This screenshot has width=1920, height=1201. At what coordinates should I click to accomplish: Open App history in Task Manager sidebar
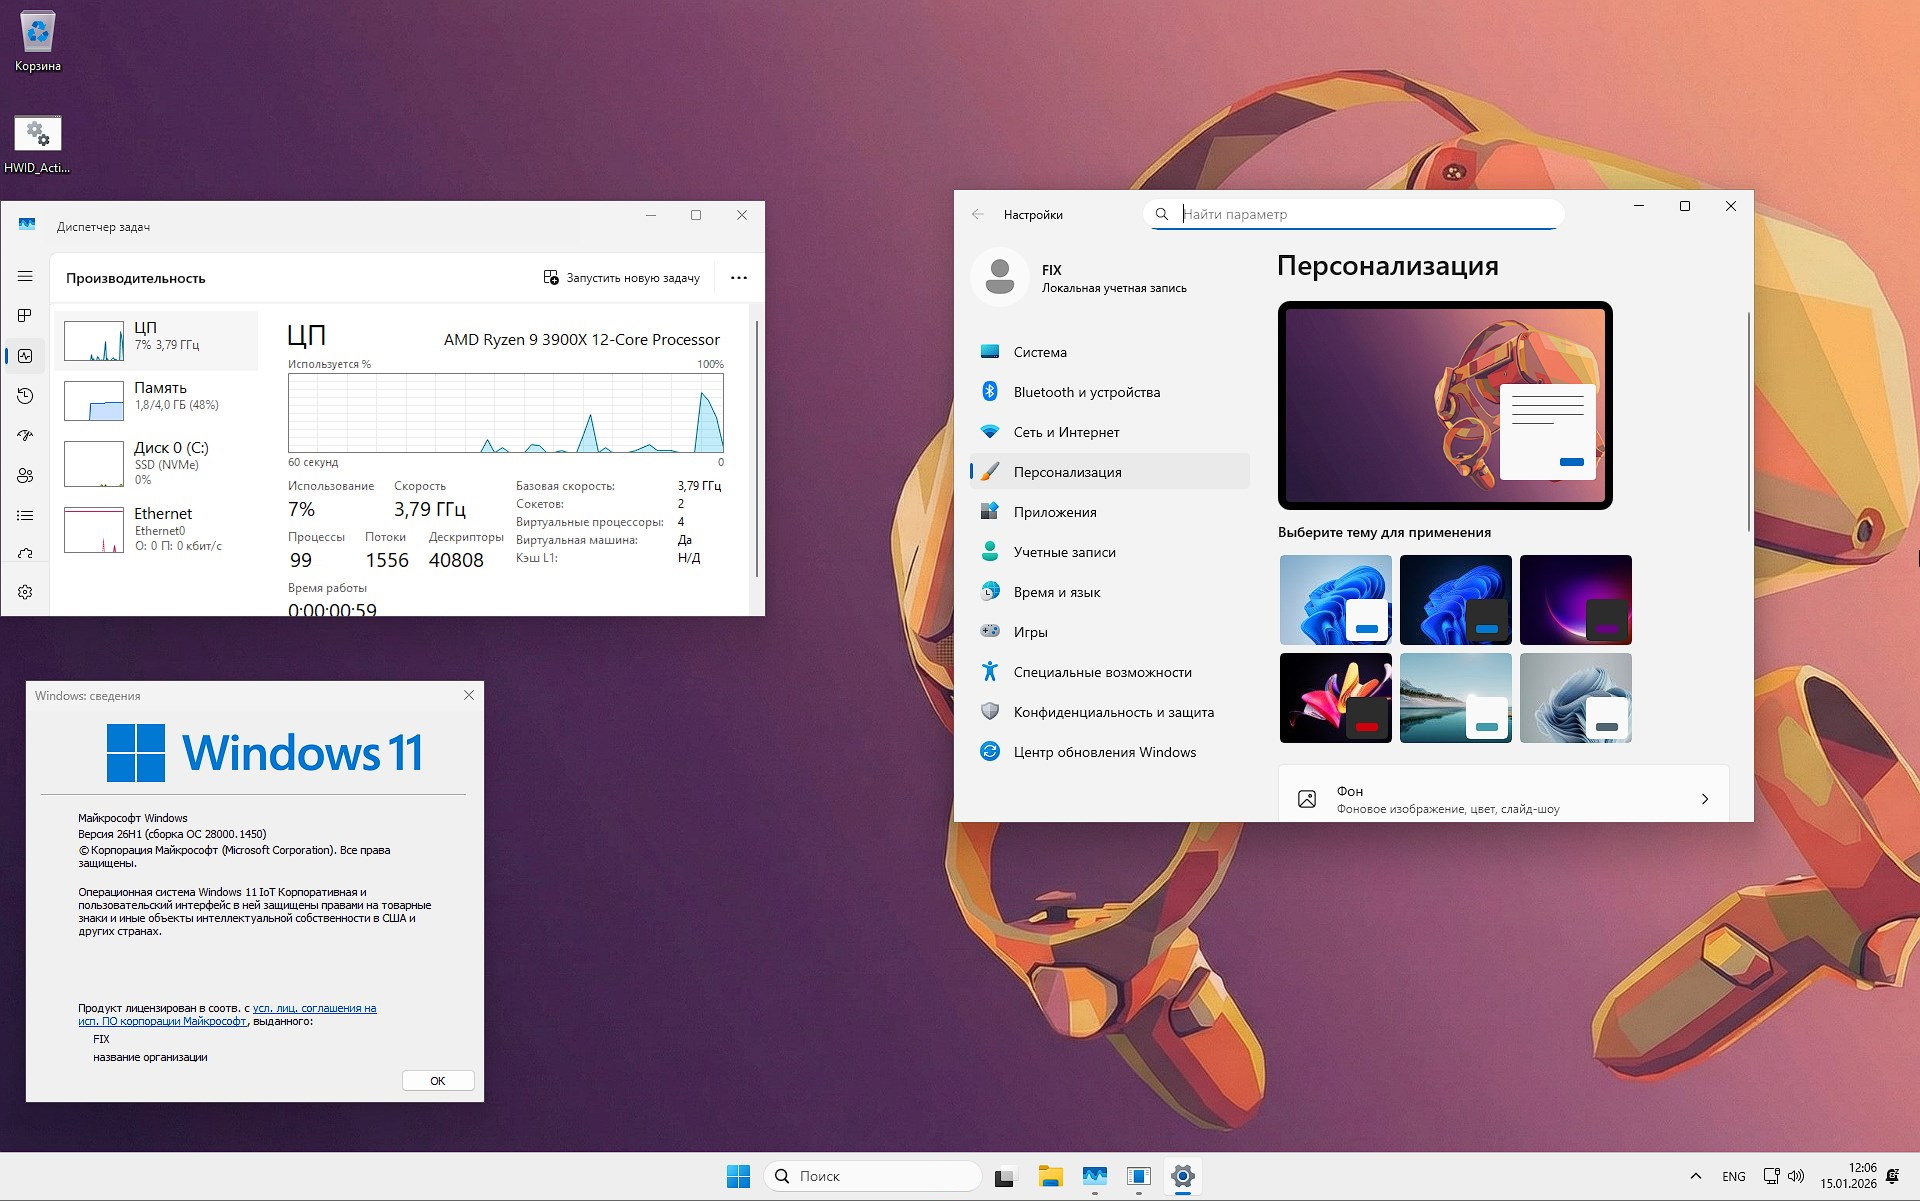point(24,396)
